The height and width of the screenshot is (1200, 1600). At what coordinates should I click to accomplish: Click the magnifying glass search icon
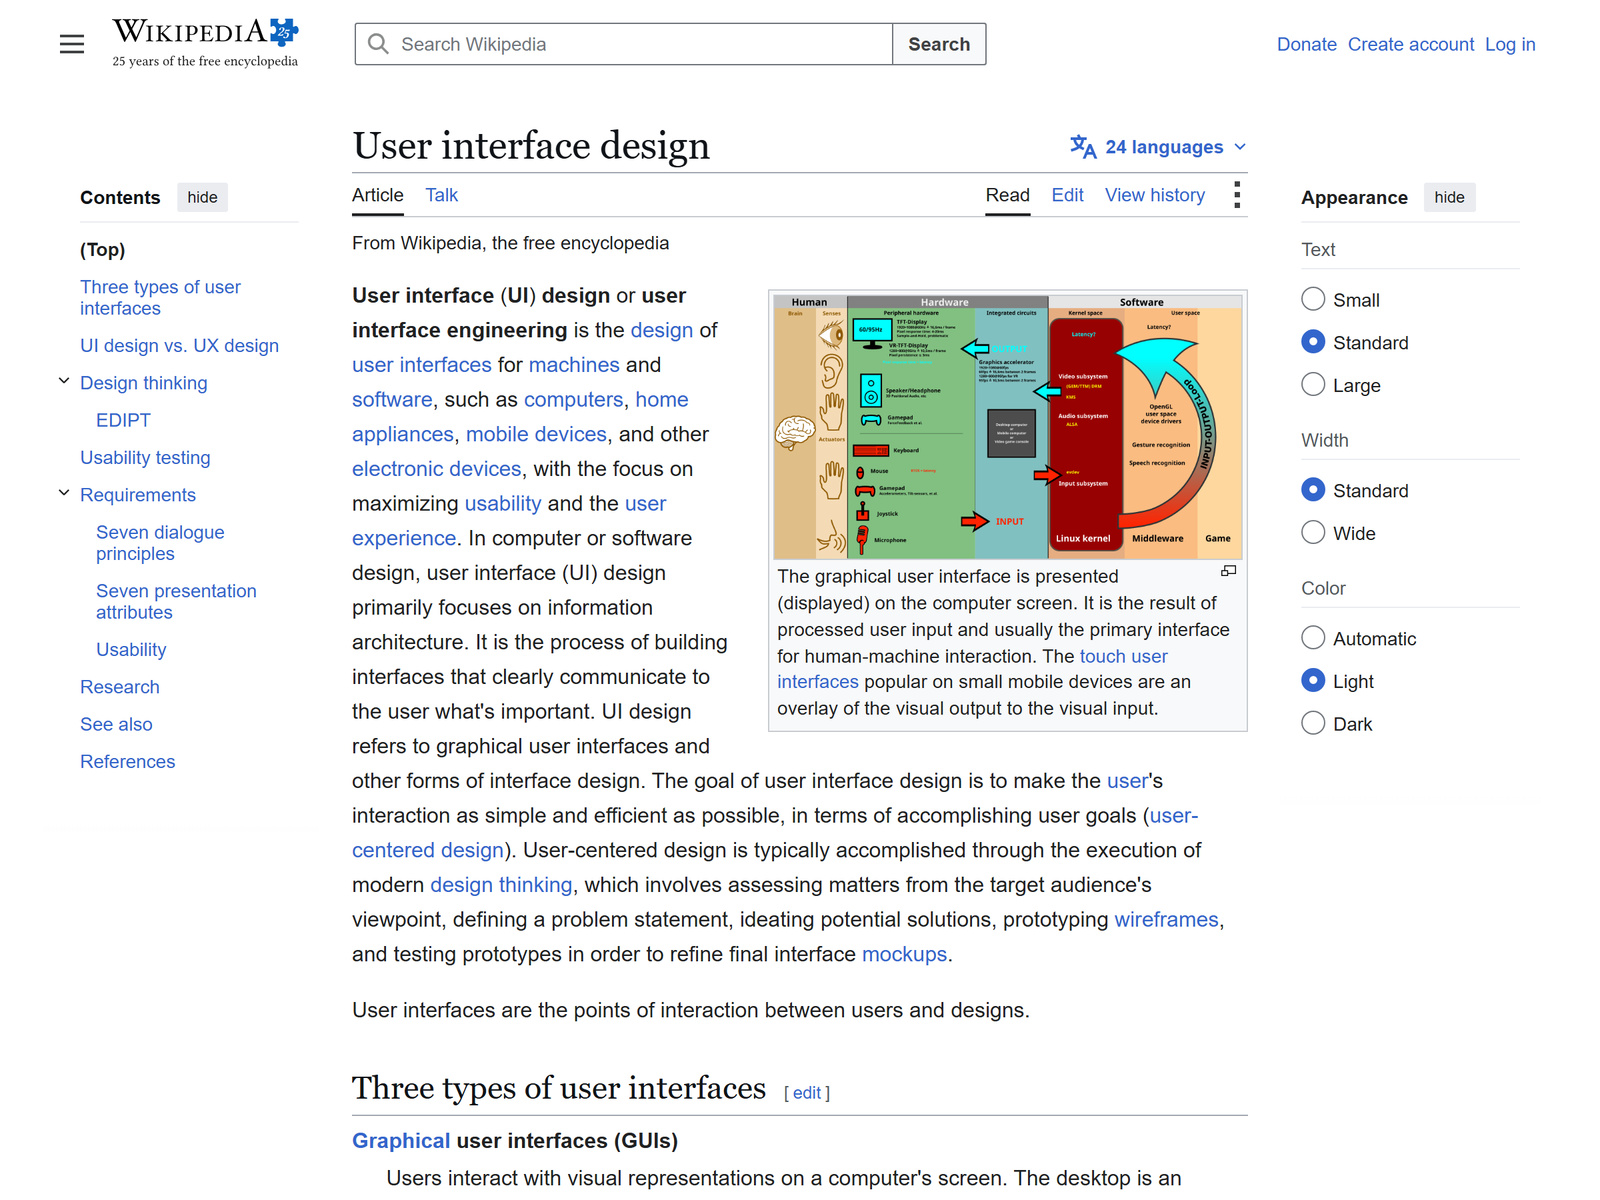[378, 44]
